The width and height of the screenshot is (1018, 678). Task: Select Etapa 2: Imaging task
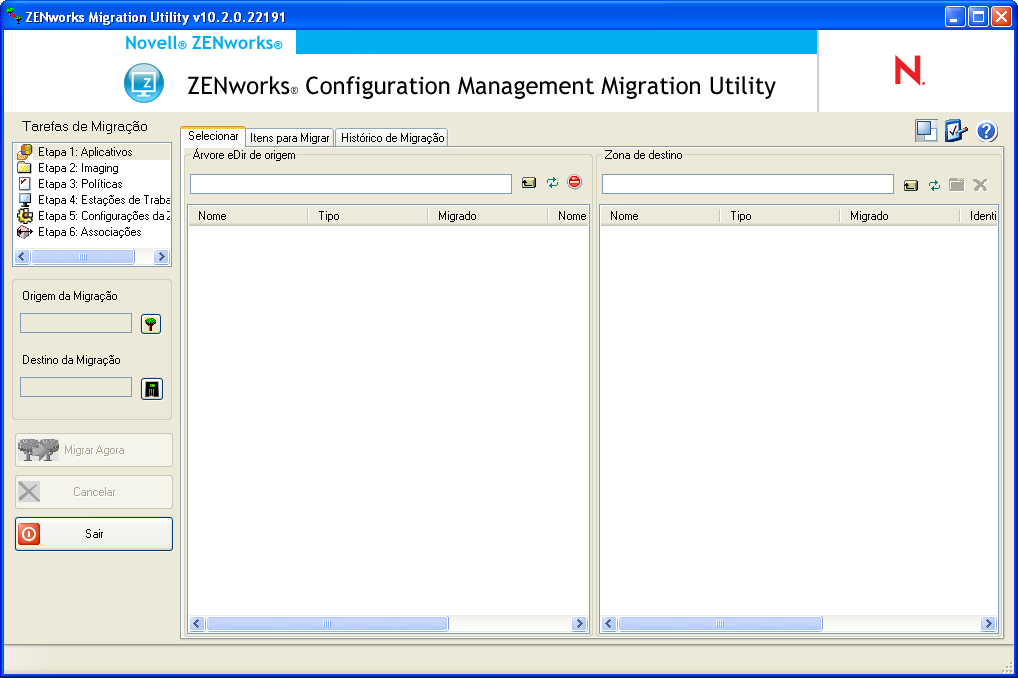78,168
